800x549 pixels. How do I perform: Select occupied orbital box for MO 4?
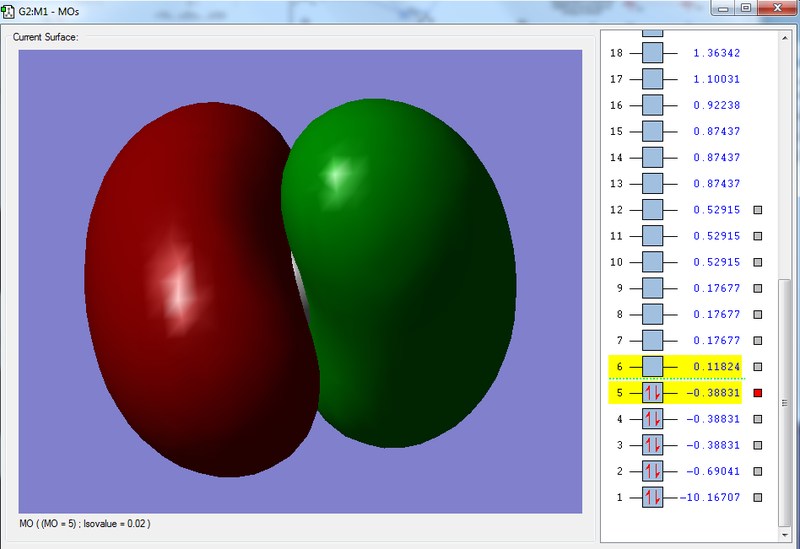click(x=653, y=419)
